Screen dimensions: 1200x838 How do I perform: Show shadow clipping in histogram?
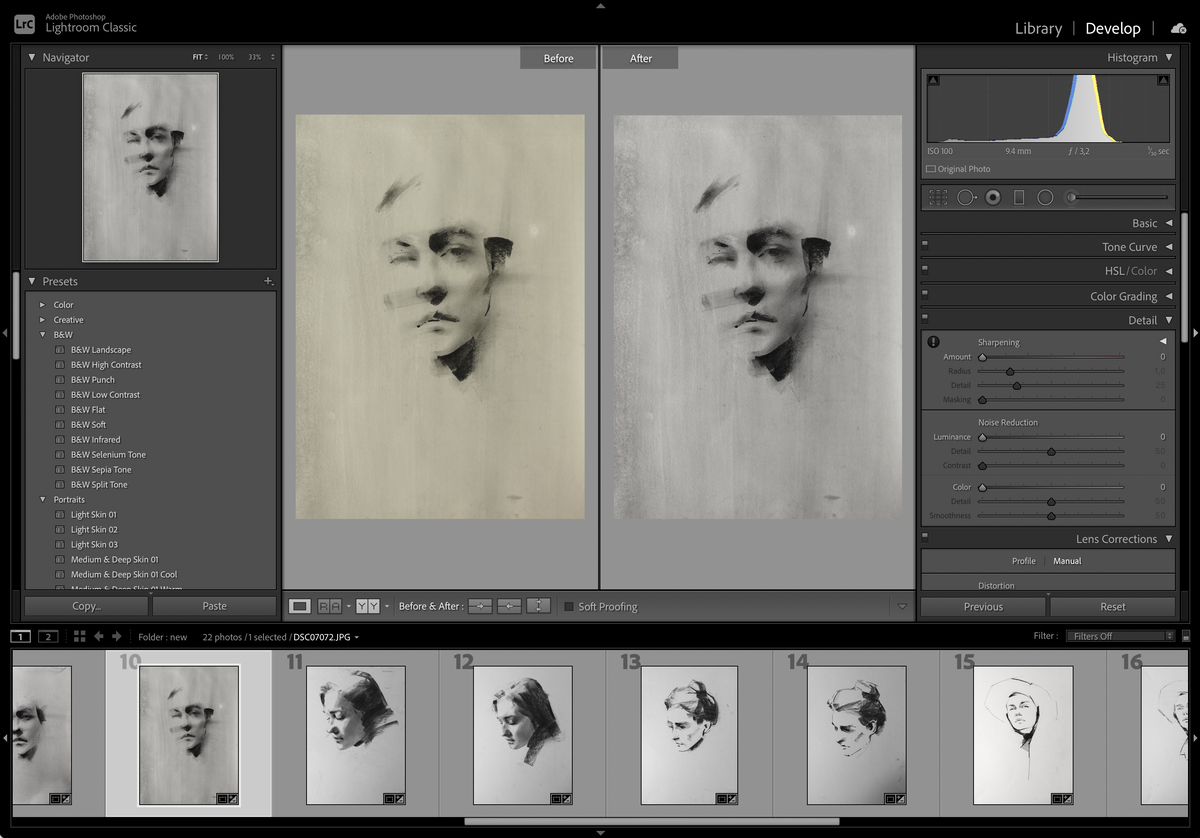pos(933,80)
